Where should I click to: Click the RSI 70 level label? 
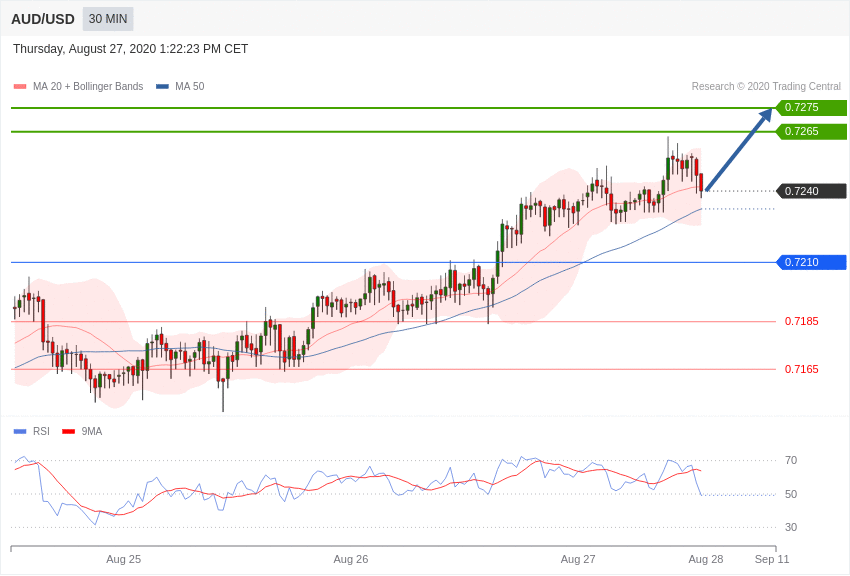[791, 460]
